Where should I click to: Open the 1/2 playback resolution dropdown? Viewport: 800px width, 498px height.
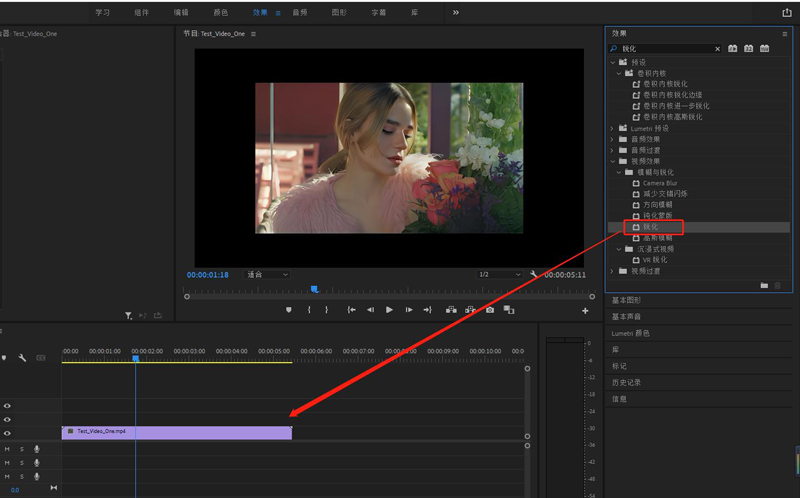(498, 274)
